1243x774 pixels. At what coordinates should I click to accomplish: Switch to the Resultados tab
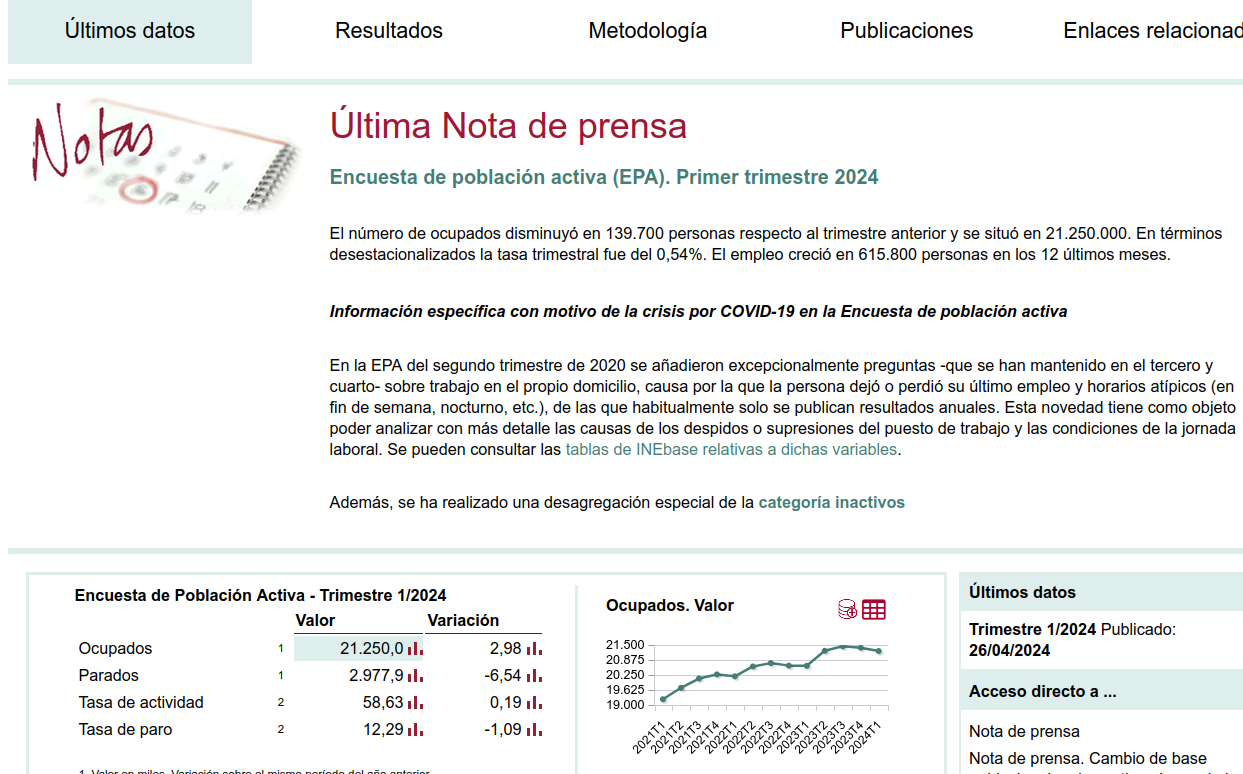coord(389,31)
